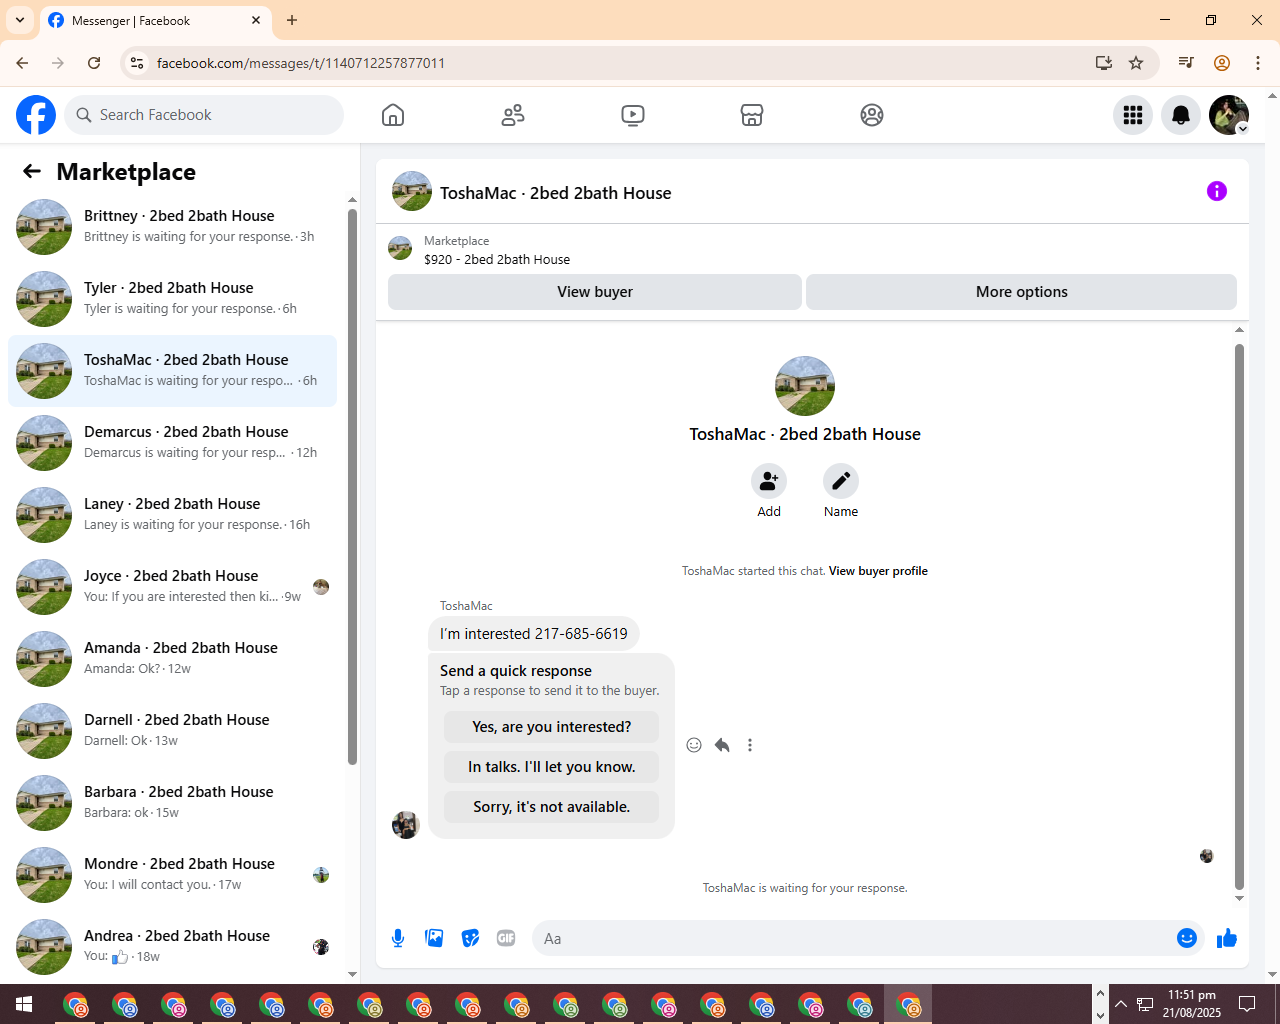Open the Friends icon in top navigation
Viewport: 1280px width, 1024px height.
[513, 115]
